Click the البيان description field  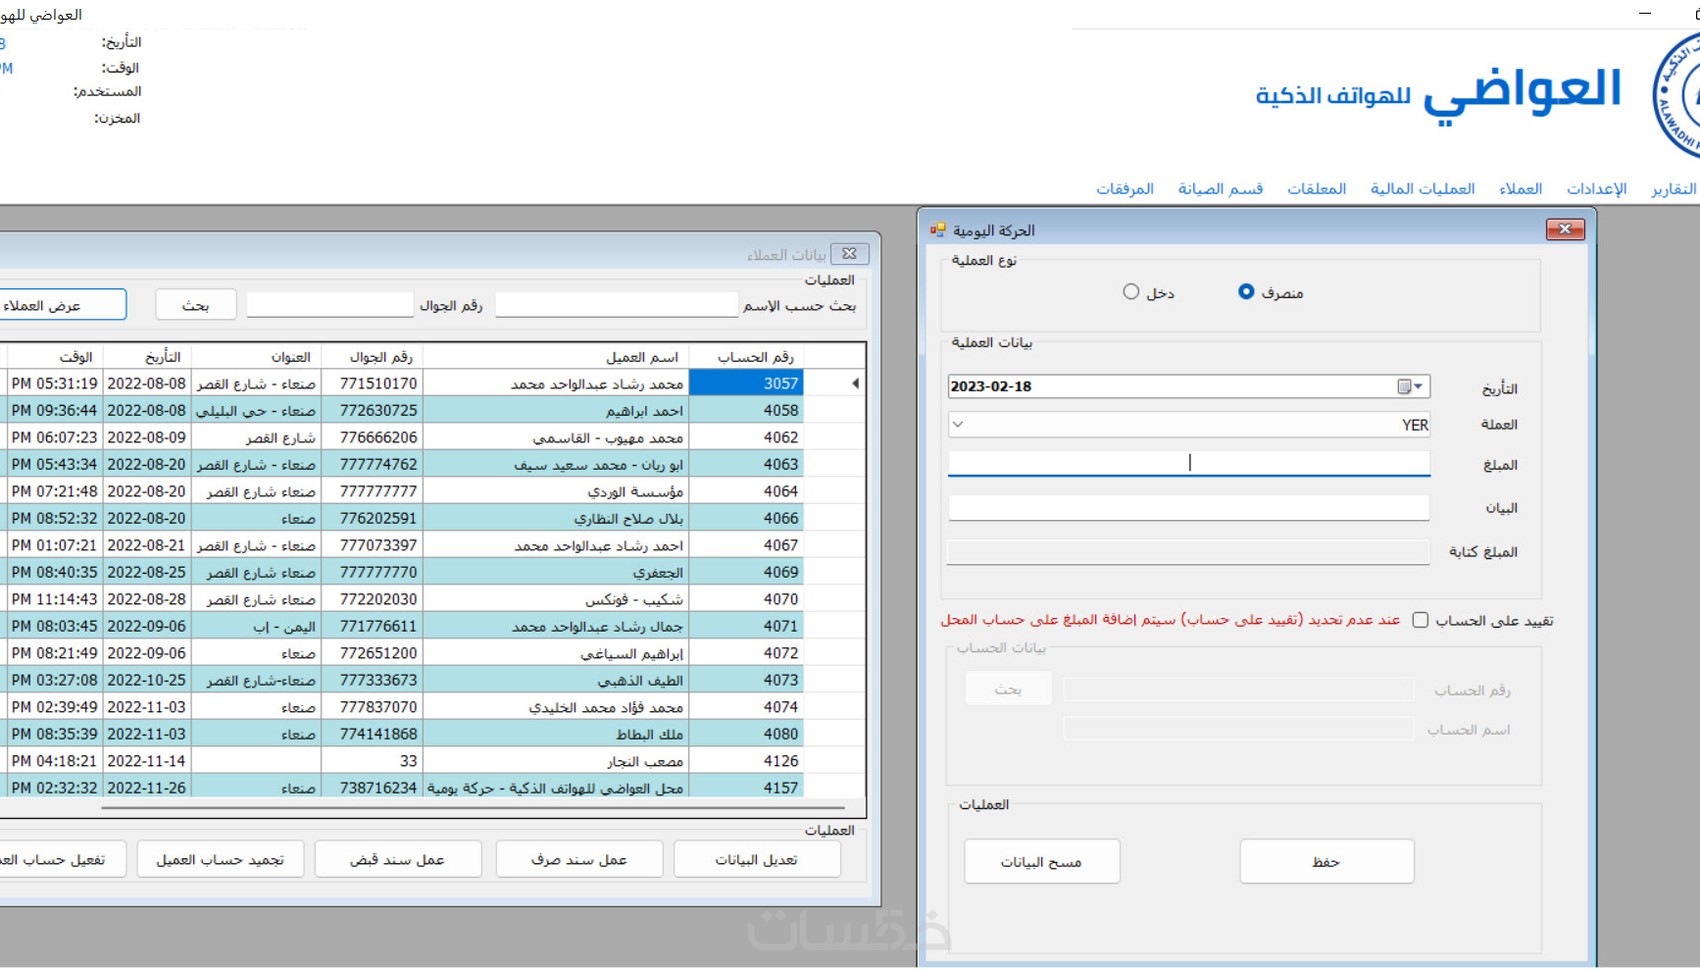pos(1189,508)
